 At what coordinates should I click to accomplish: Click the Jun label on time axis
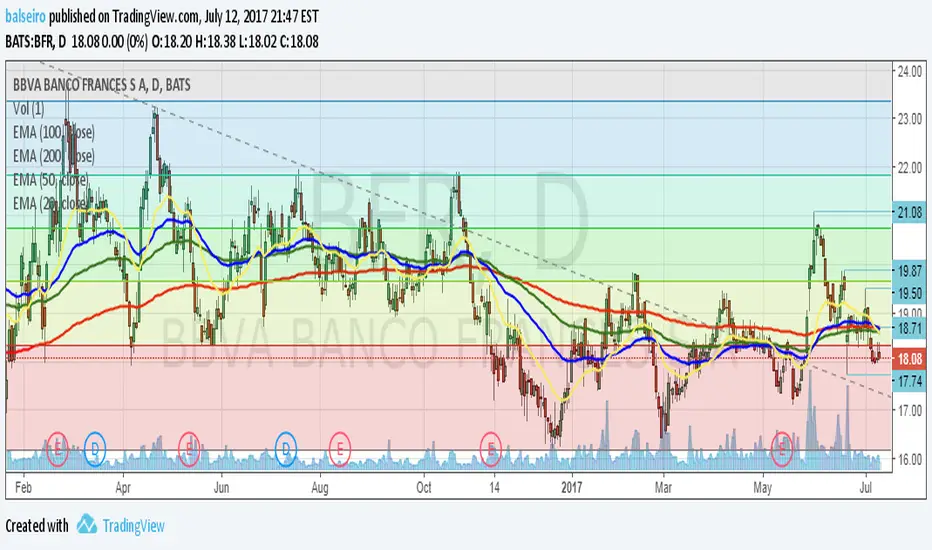tap(221, 488)
